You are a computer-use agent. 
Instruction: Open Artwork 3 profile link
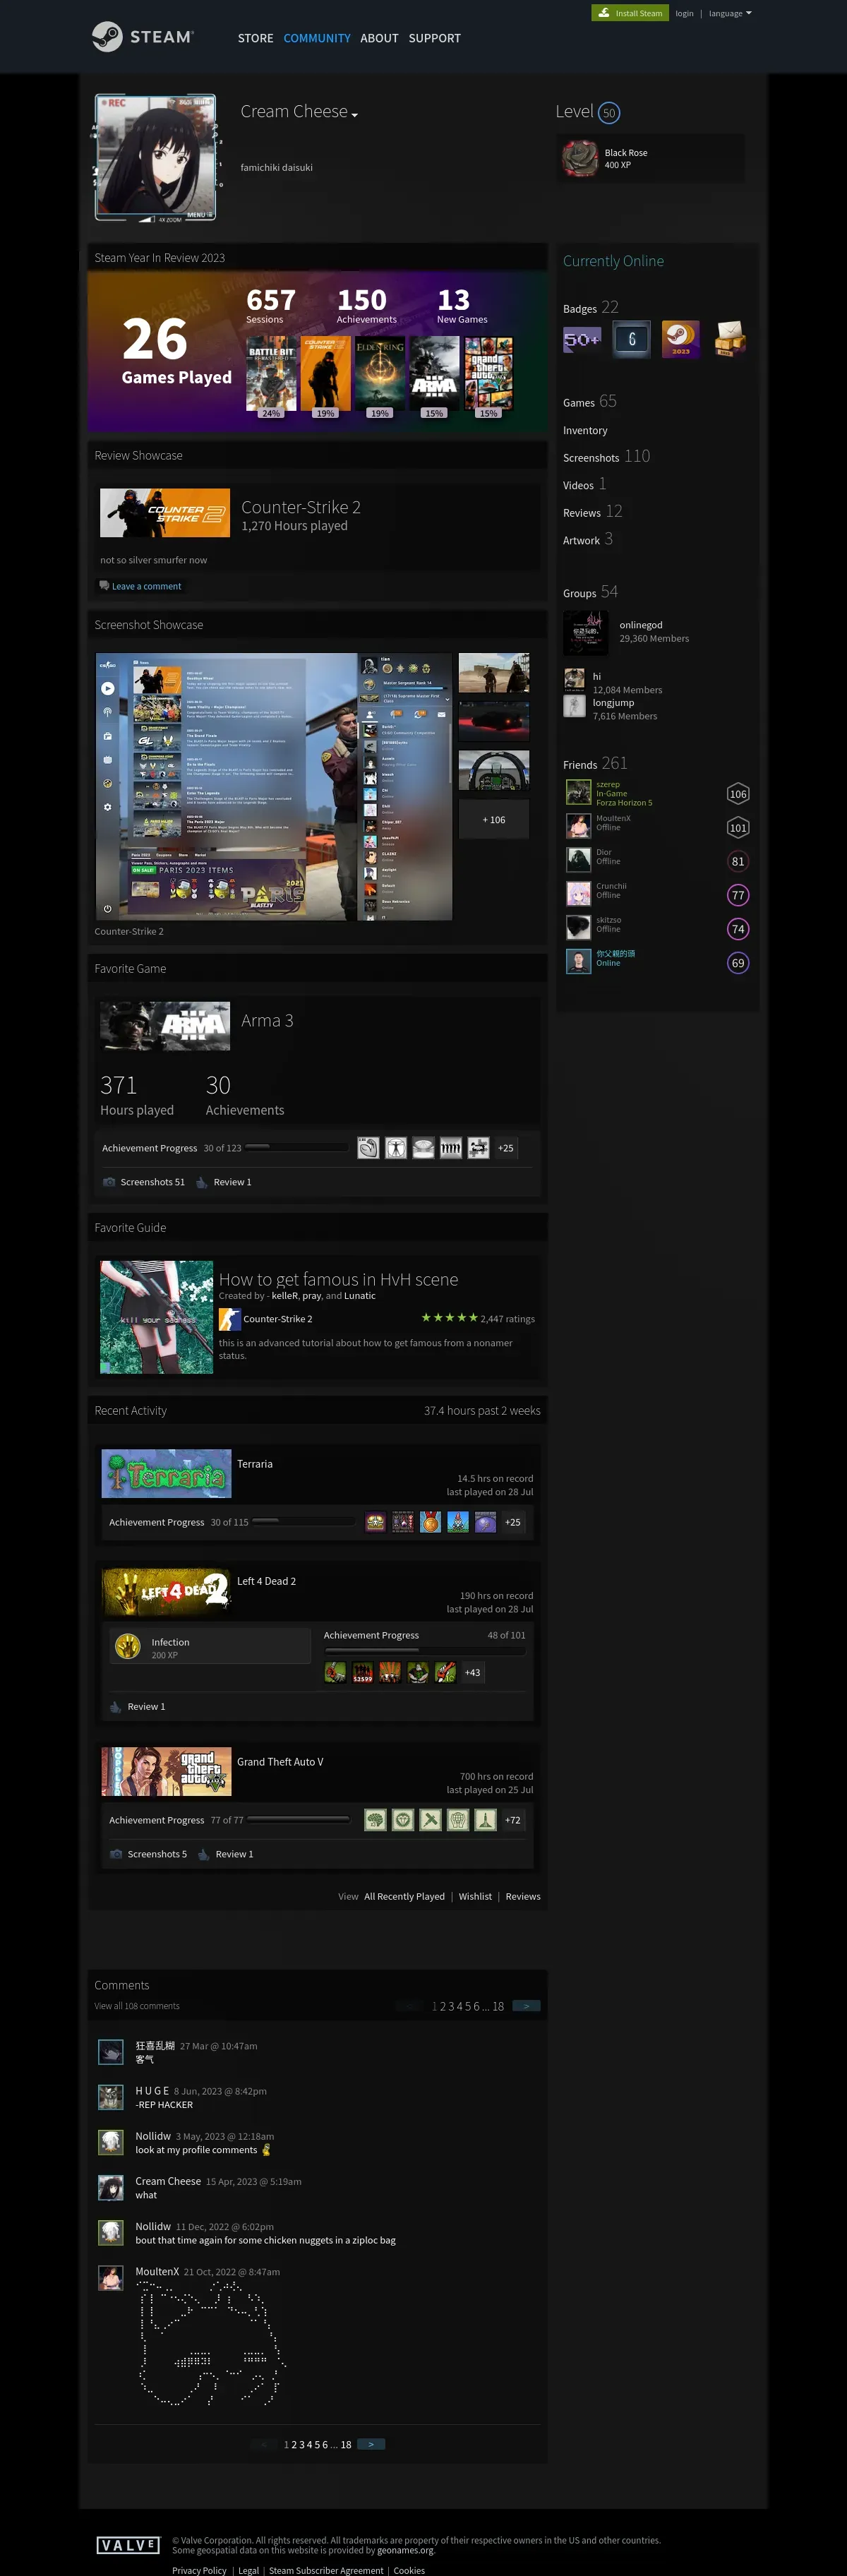click(588, 540)
